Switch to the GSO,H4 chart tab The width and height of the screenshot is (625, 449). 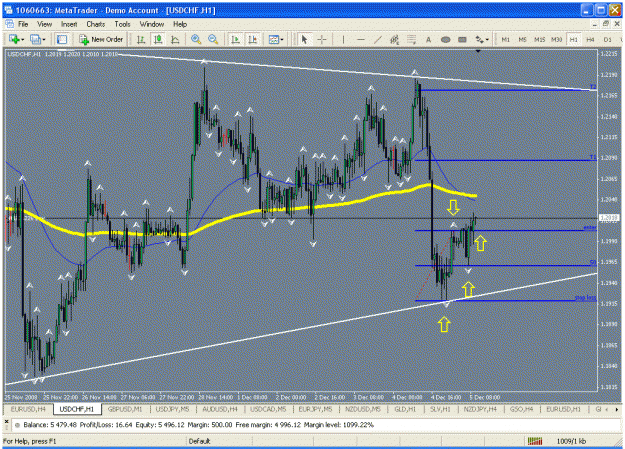[x=521, y=409]
